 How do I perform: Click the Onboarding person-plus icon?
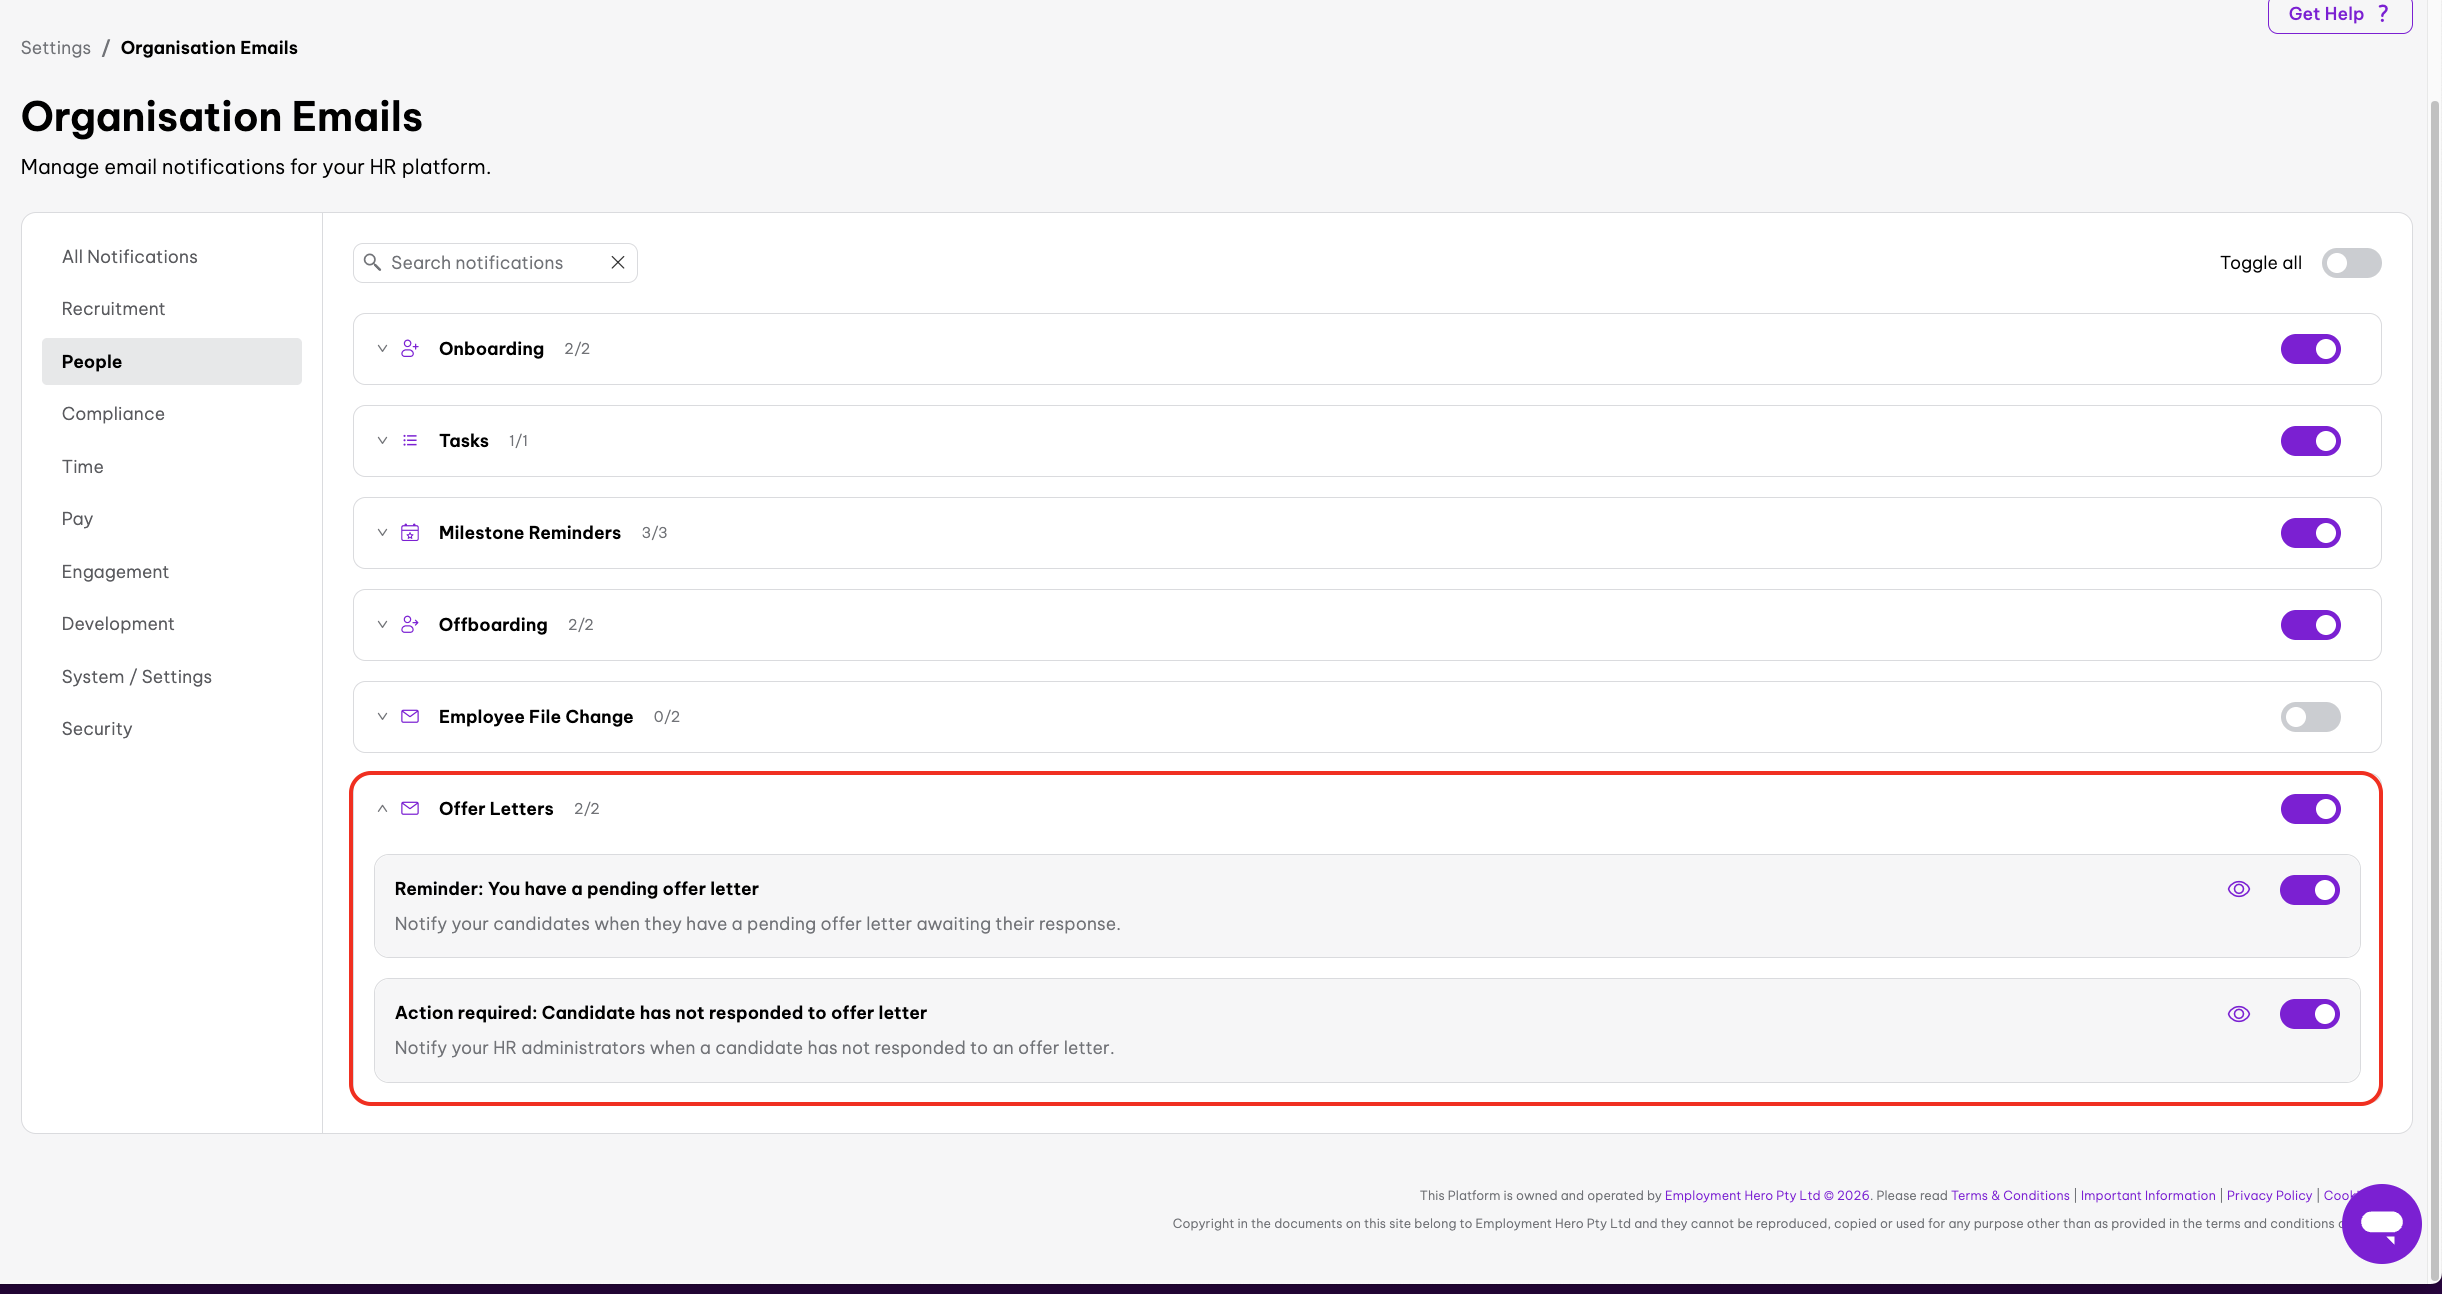click(410, 348)
